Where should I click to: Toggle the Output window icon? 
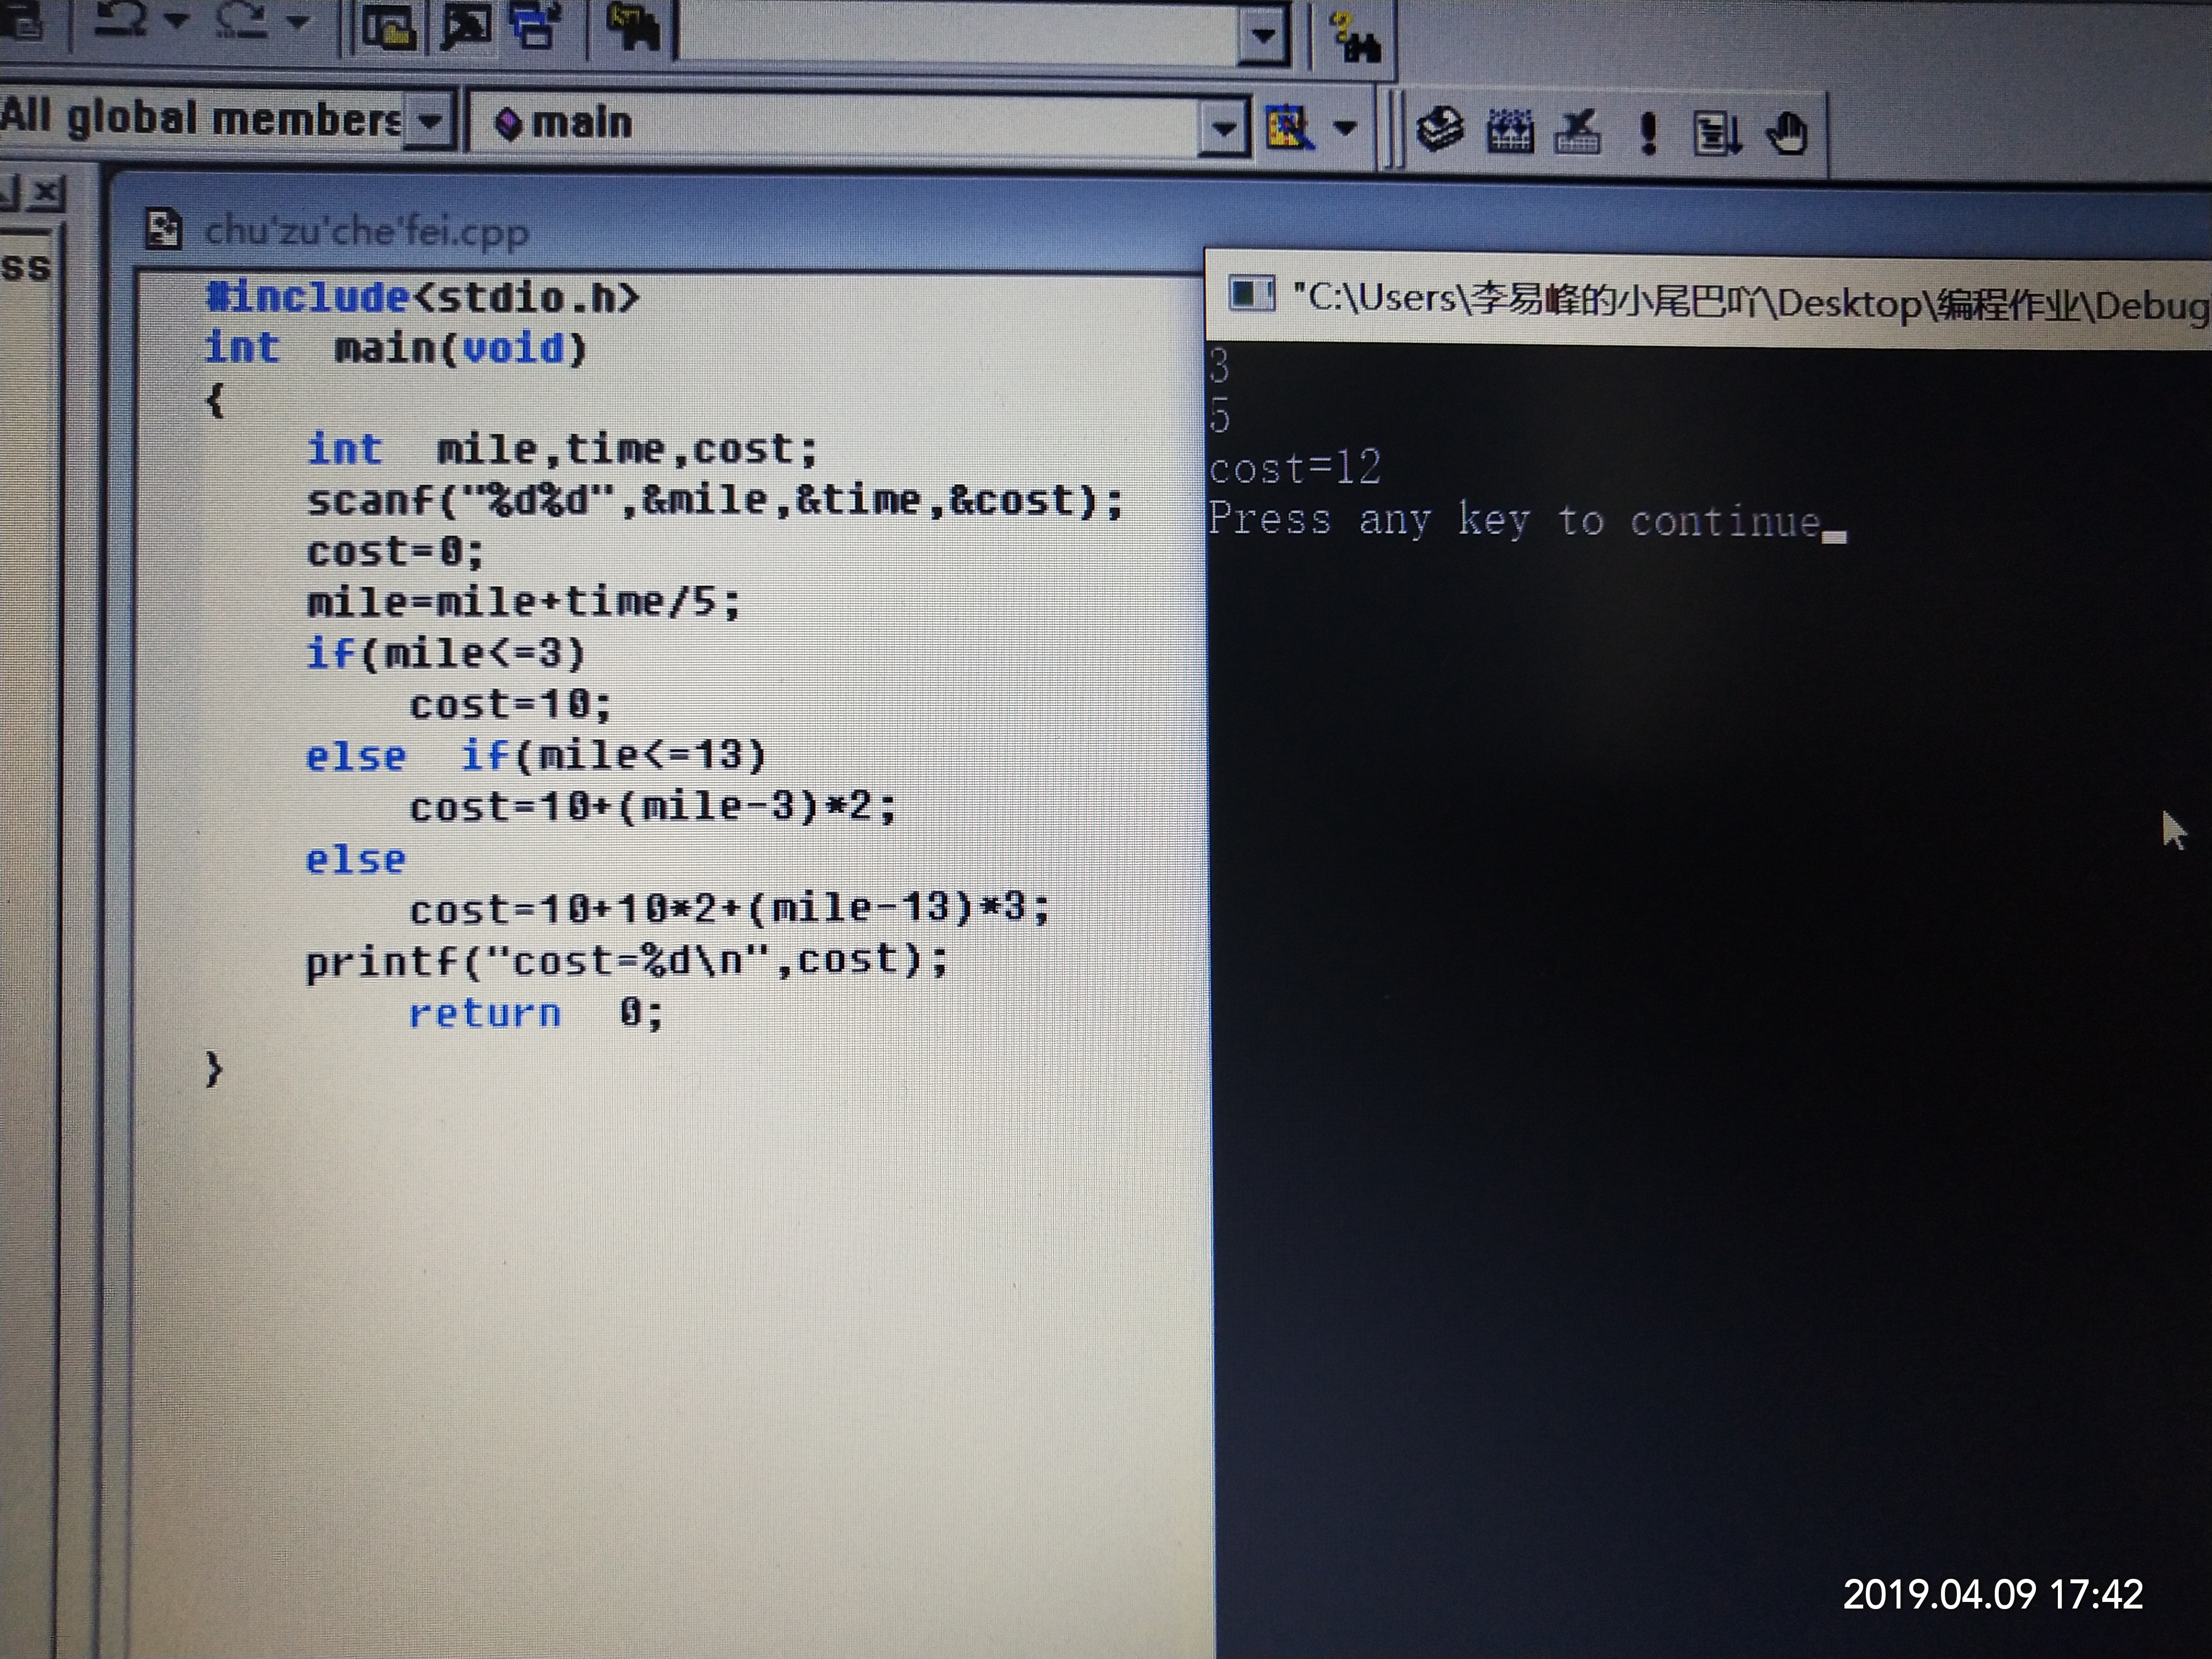(466, 24)
